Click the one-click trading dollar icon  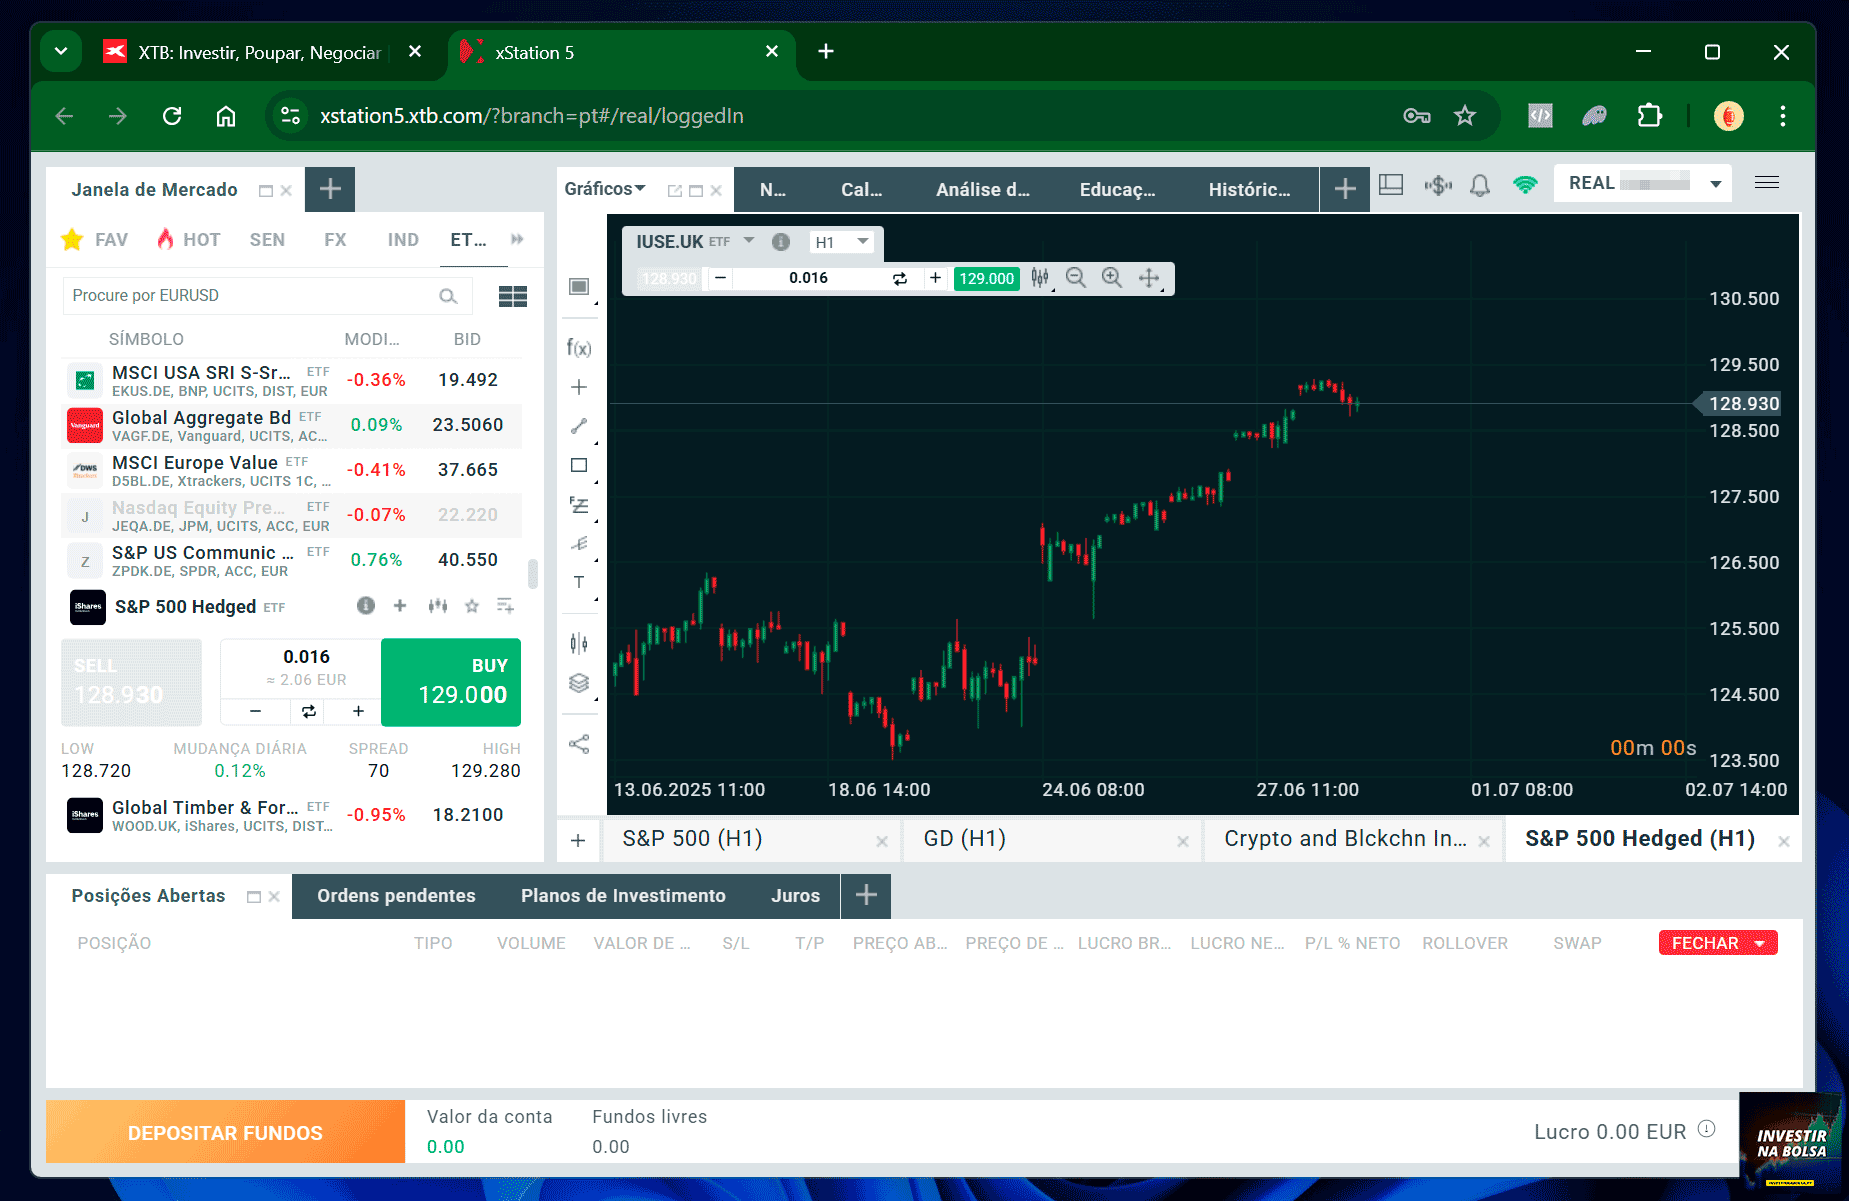pyautogui.click(x=1438, y=185)
